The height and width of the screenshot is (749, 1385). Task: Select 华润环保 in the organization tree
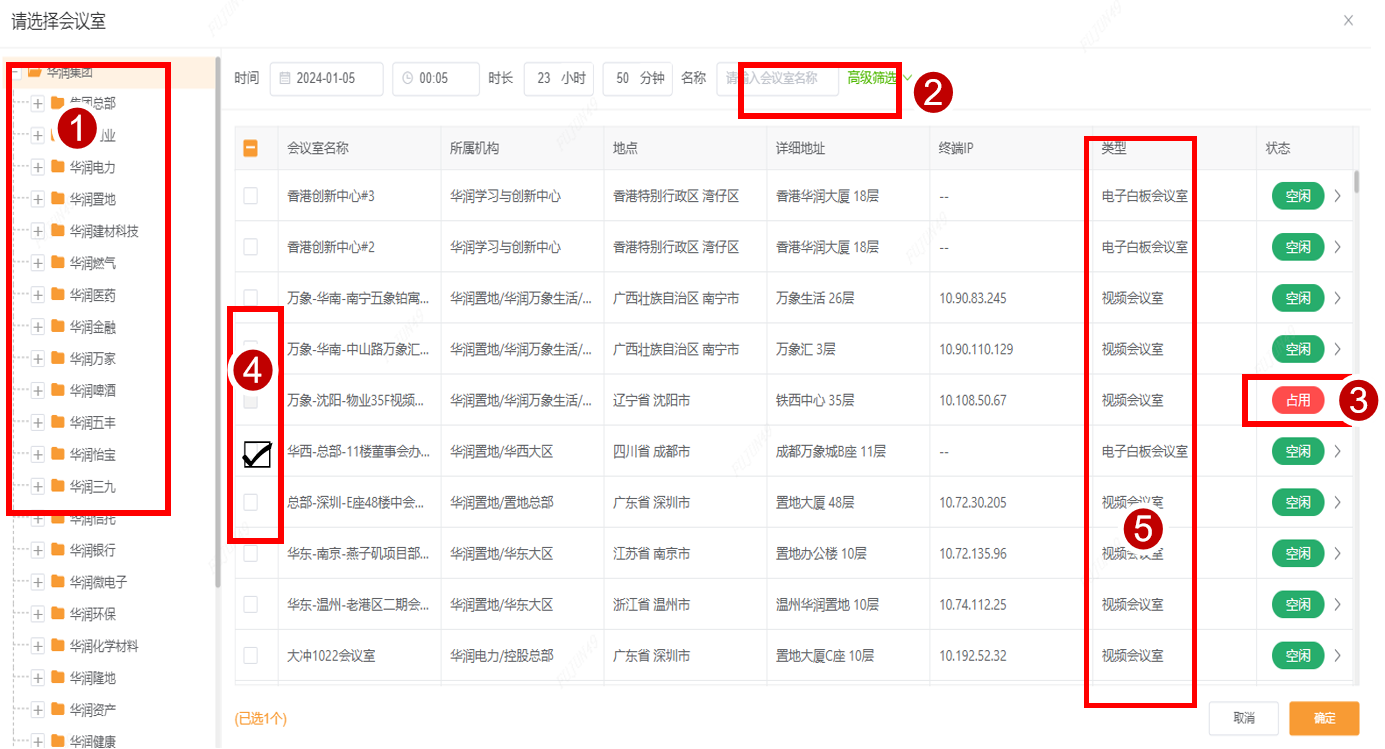[92, 614]
